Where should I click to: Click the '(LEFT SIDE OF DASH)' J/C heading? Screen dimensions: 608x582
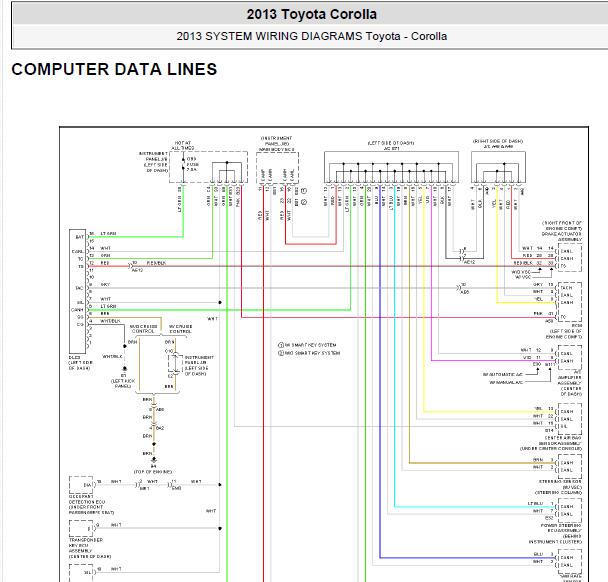391,145
